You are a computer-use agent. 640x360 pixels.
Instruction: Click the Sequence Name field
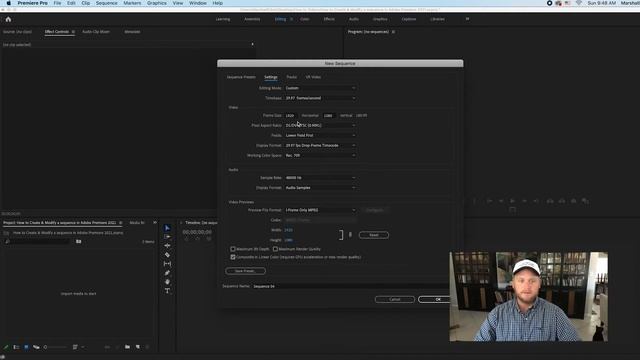[x=350, y=286]
